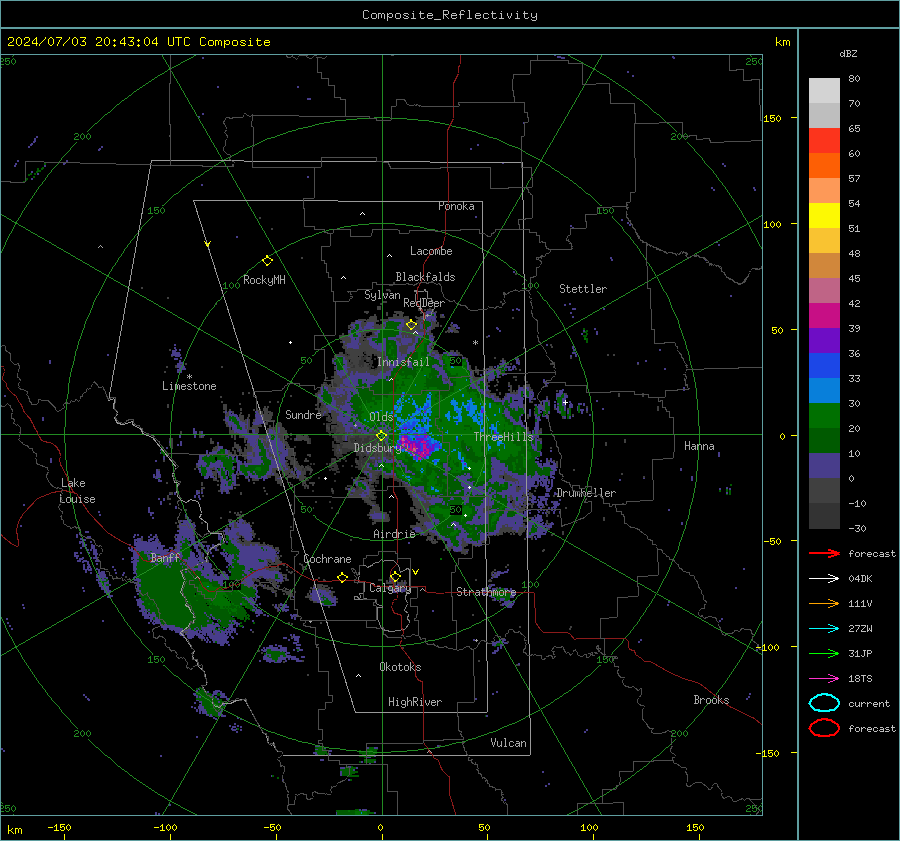Click the yellow diamond marker beside Cochrane
This screenshot has width=900, height=841.
[342, 577]
